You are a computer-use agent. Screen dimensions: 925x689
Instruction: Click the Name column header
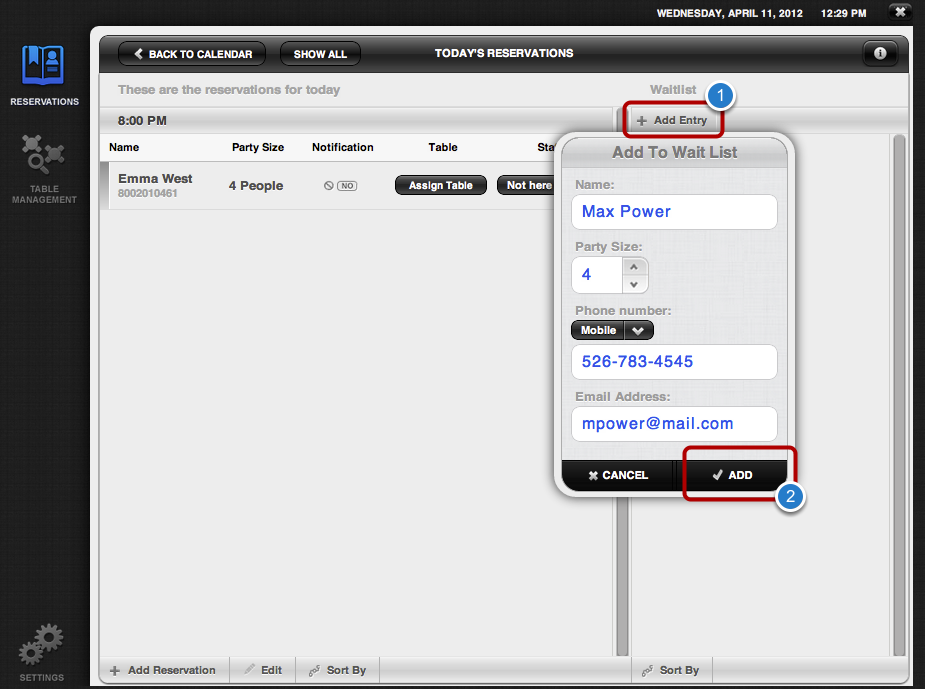pyautogui.click(x=124, y=147)
